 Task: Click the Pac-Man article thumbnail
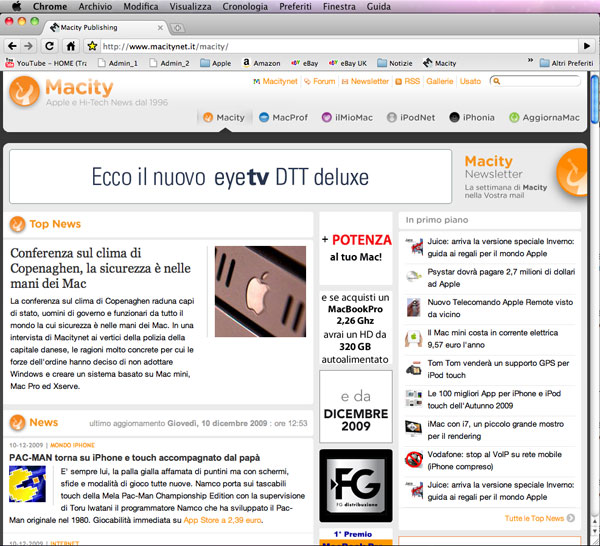pos(28,484)
